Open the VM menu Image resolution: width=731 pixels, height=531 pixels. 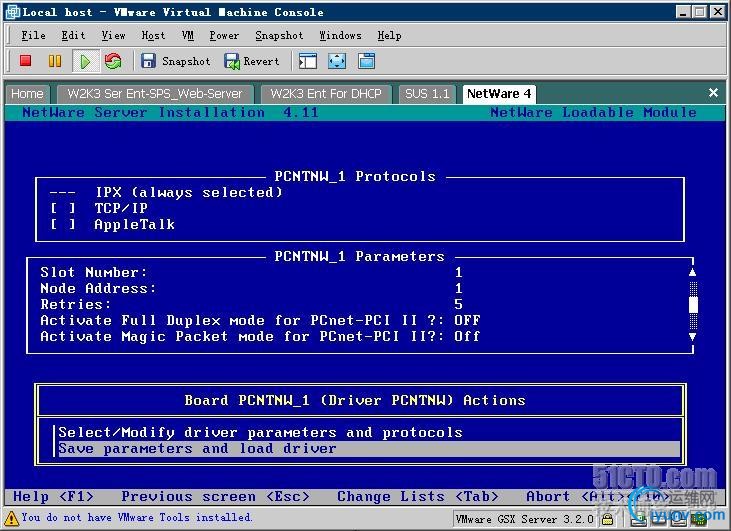tap(188, 35)
